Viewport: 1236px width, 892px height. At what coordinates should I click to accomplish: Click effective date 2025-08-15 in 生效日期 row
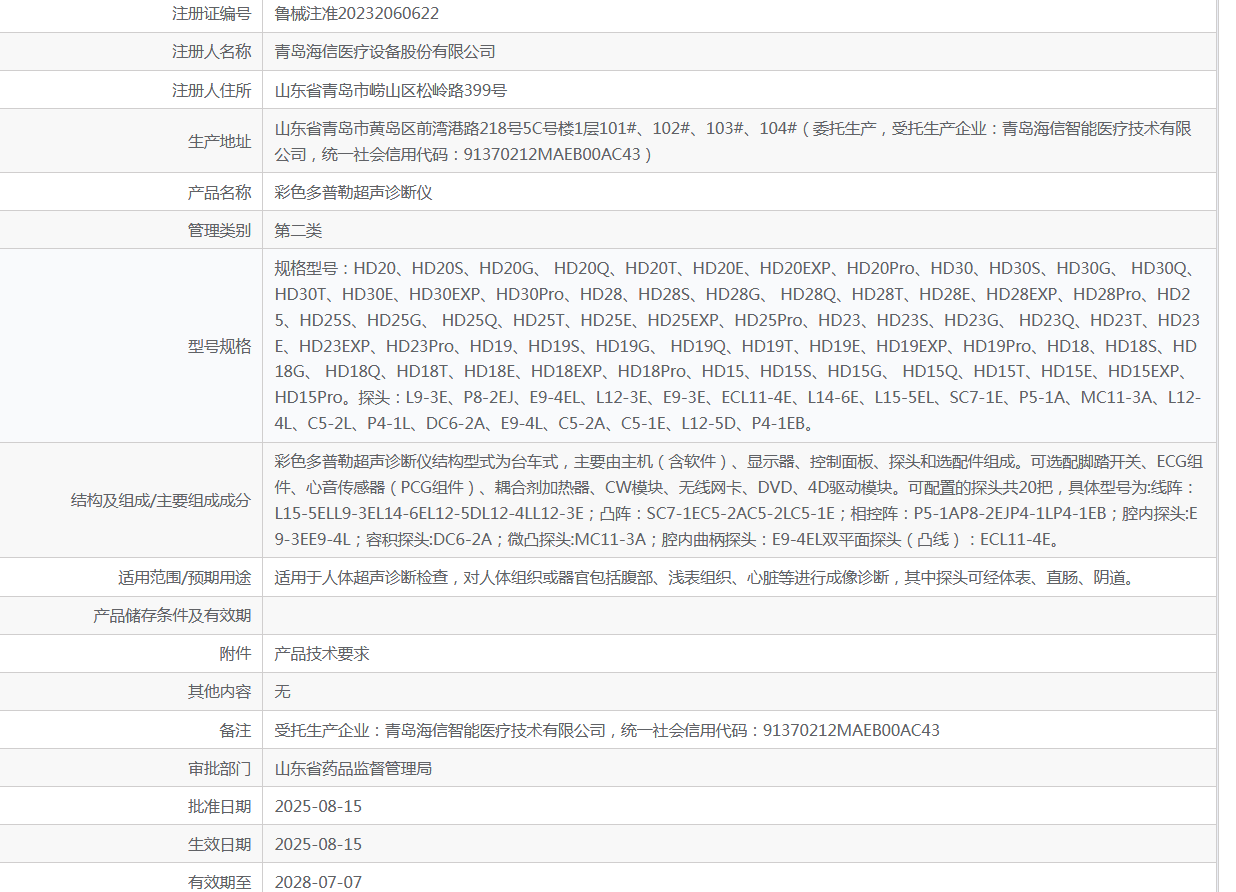[x=319, y=844]
